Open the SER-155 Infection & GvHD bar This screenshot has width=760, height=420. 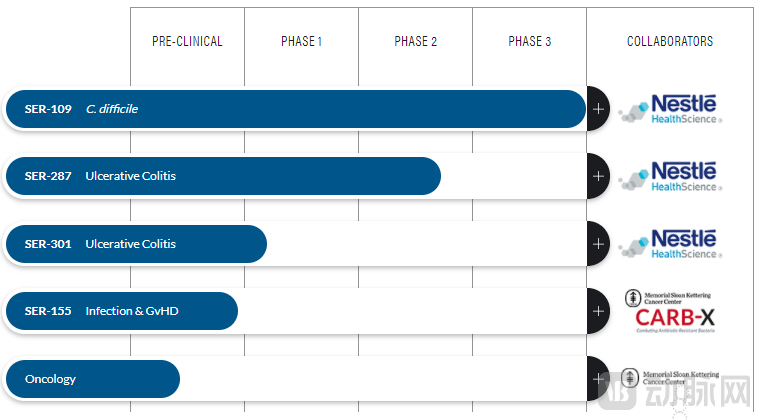121,311
